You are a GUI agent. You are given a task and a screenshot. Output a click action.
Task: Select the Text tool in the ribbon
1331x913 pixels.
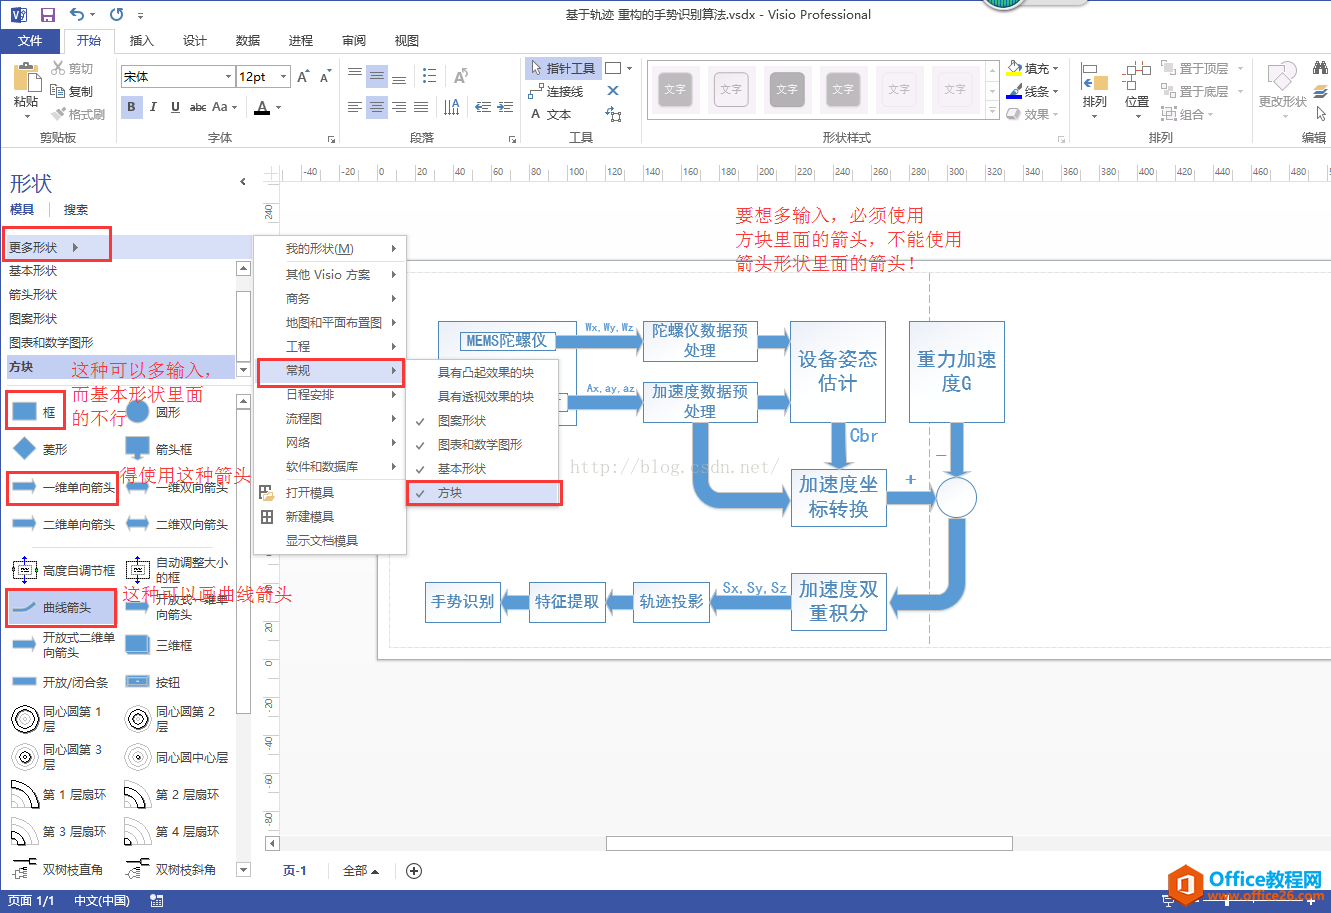(x=551, y=114)
